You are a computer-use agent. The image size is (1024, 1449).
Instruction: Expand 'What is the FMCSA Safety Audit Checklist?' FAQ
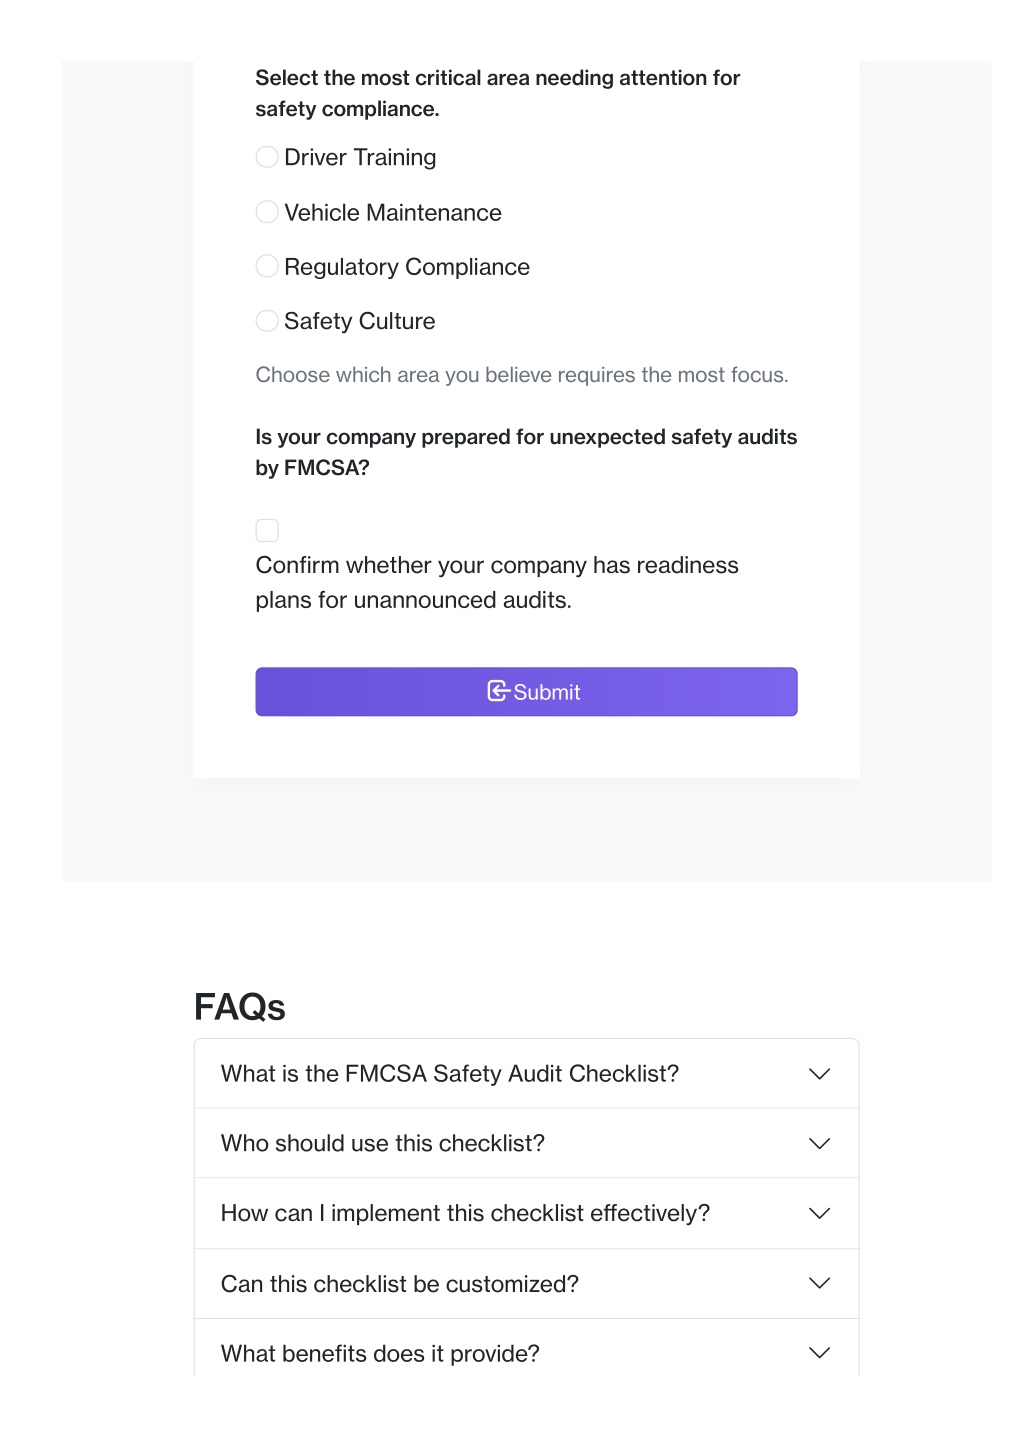(526, 1074)
